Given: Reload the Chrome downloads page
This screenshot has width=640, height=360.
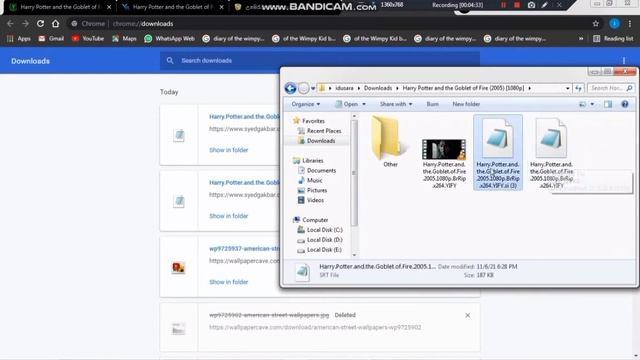Looking at the screenshot, I should [x=40, y=24].
